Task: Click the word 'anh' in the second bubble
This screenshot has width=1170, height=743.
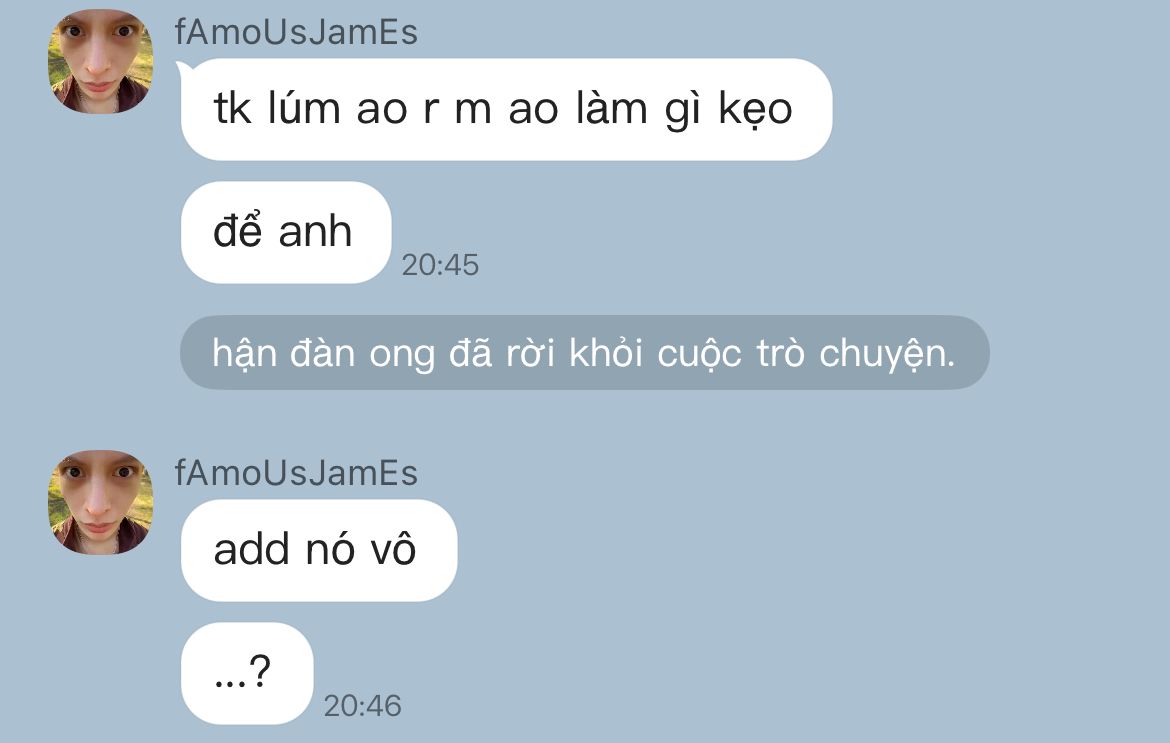Action: (315, 232)
